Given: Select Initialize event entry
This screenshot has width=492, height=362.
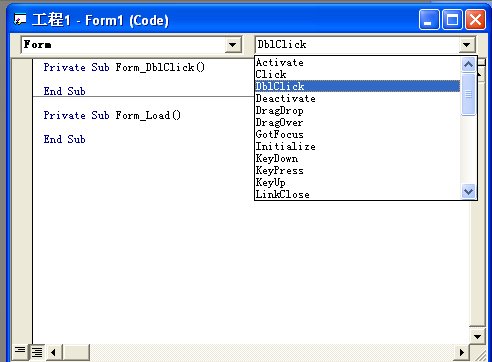Looking at the screenshot, I should click(357, 146).
